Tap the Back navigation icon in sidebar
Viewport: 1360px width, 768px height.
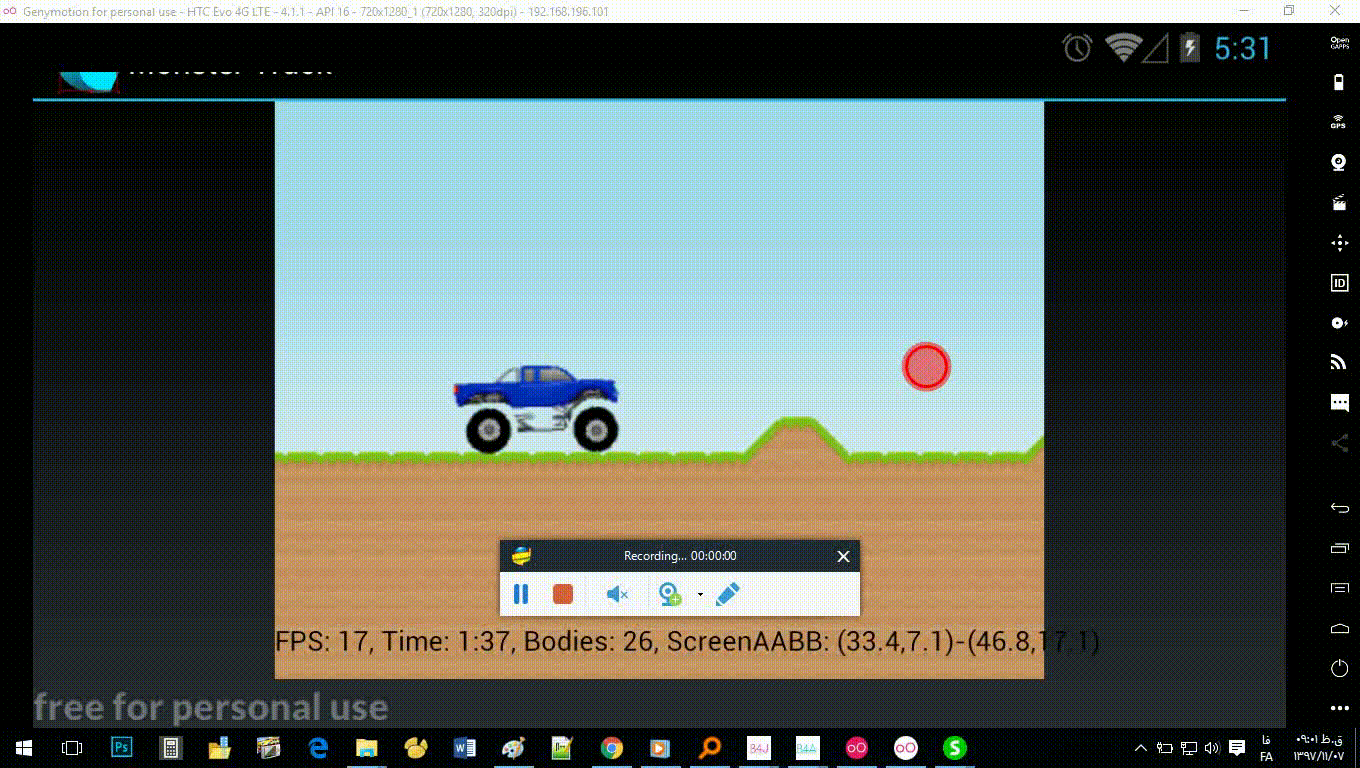[x=1338, y=508]
